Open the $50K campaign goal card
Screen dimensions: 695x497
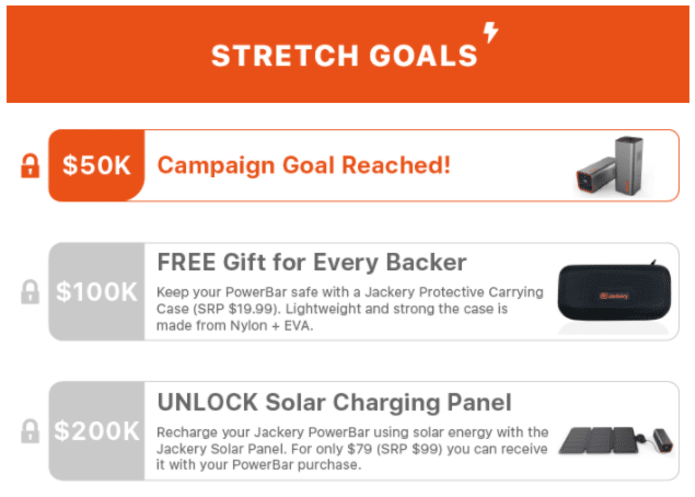pyautogui.click(x=364, y=165)
